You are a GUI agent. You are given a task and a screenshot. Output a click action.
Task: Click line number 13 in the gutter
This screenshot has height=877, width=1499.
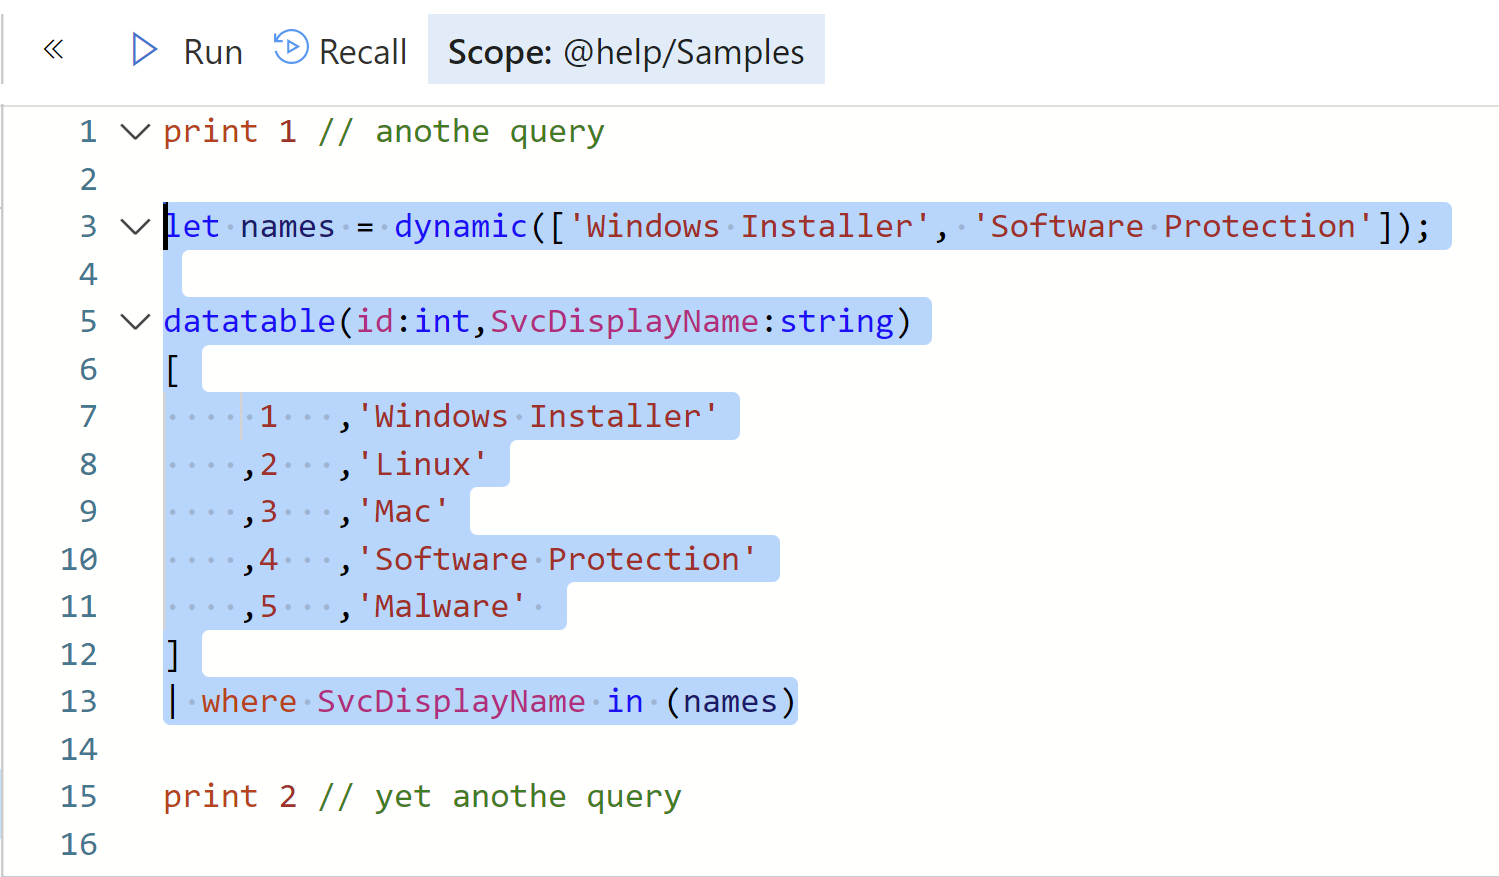tap(79, 701)
